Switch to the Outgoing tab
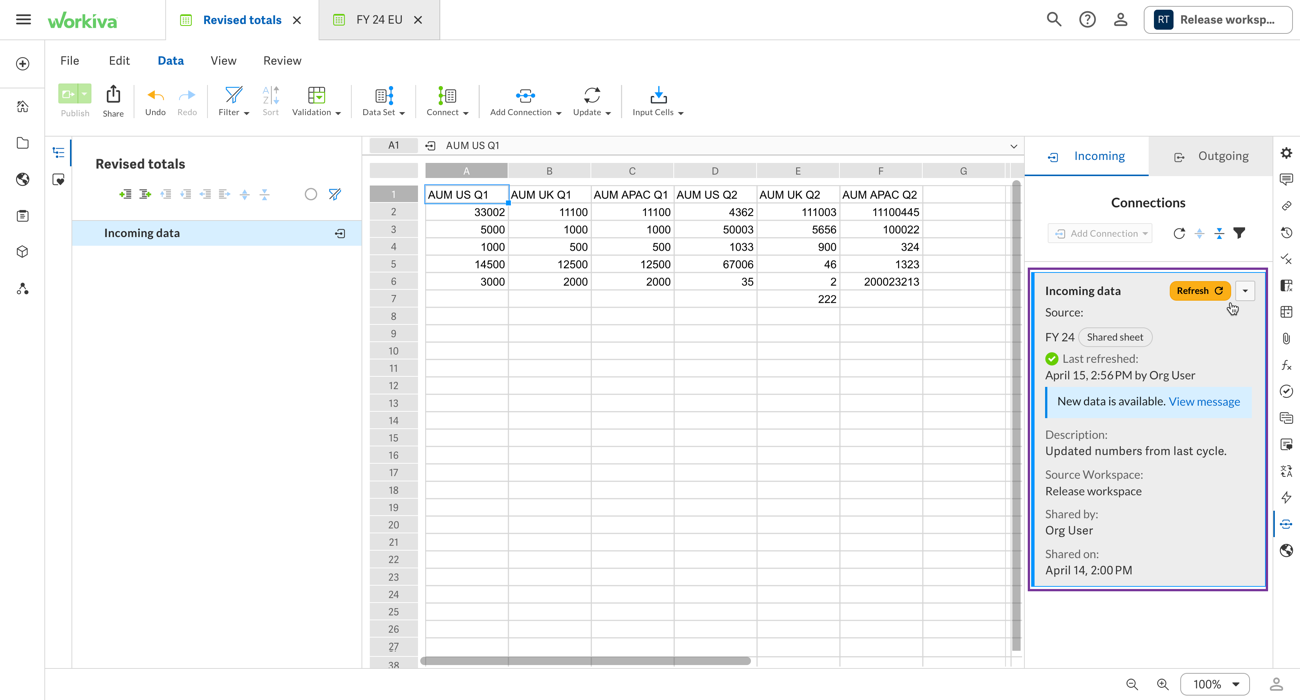 (x=1211, y=156)
